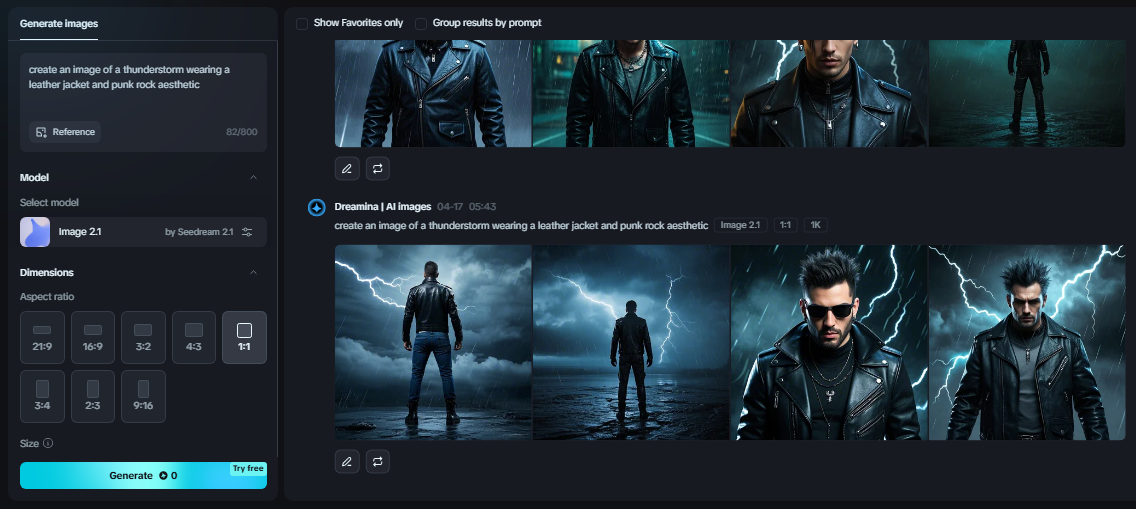Image resolution: width=1136 pixels, height=509 pixels.
Task: Click regenerate icon under lower image row
Action: [x=377, y=461]
